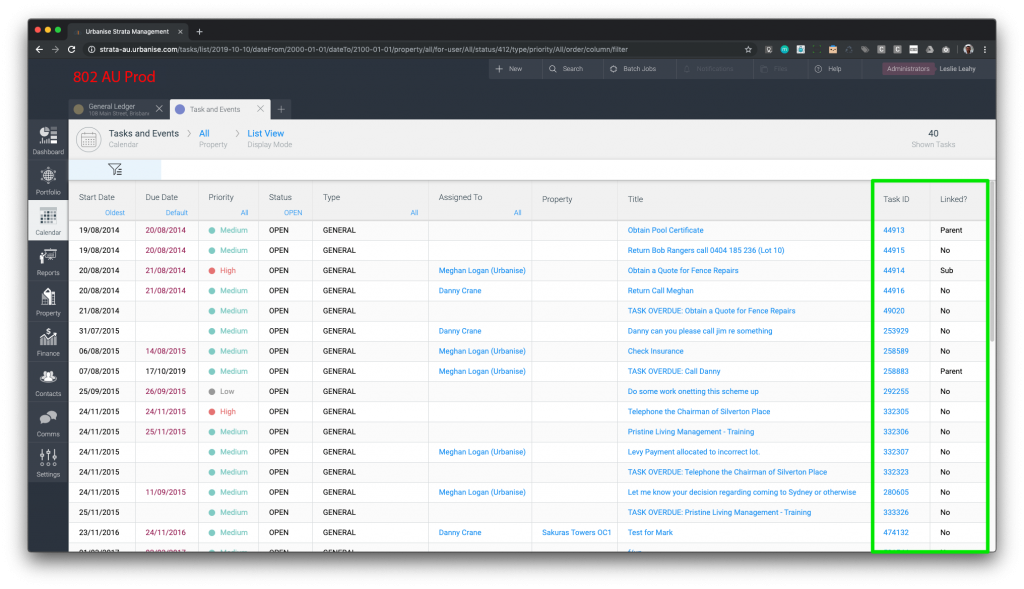This screenshot has width=1024, height=589.
Task: Open the Finance module icon
Action: [x=48, y=341]
